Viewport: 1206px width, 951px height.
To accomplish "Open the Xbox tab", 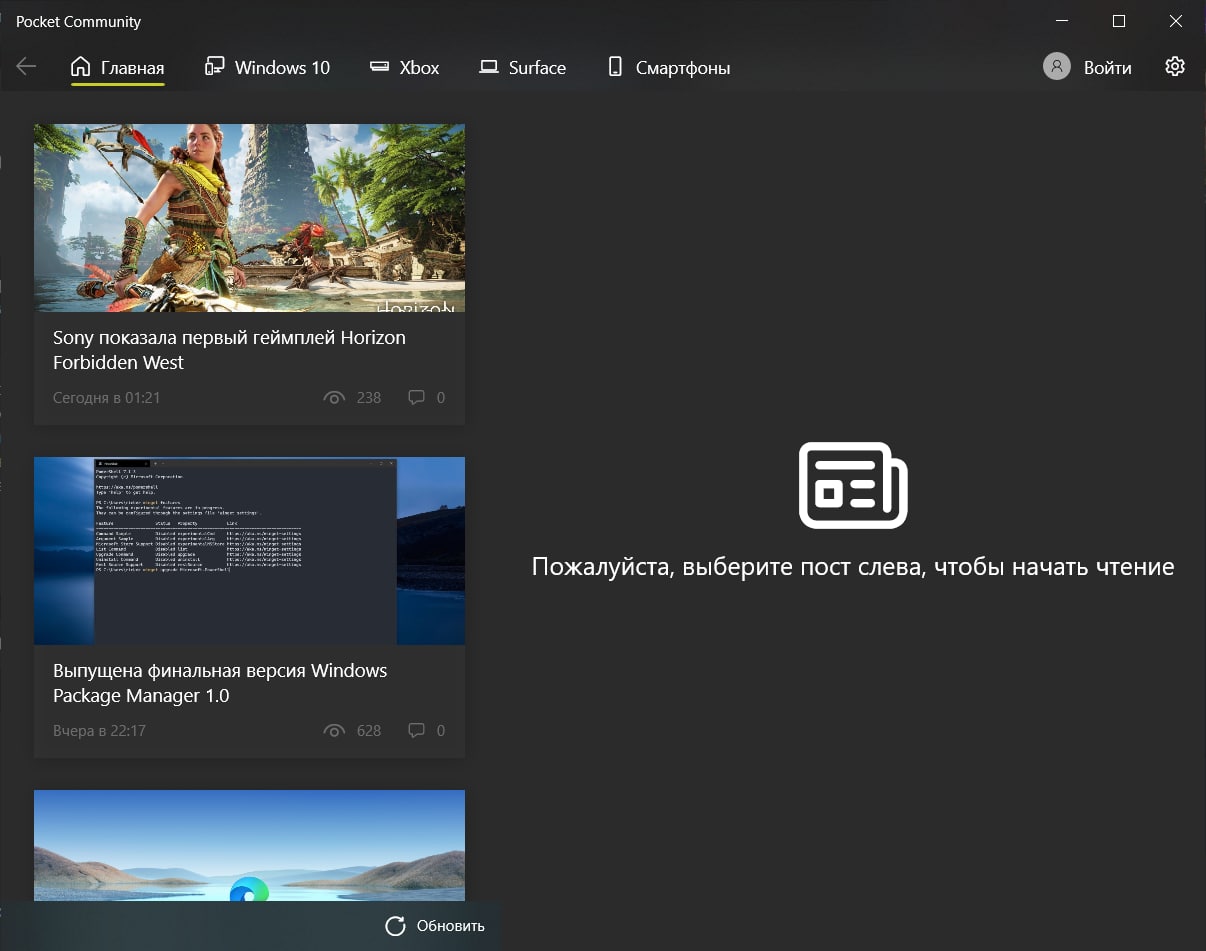I will point(404,68).
